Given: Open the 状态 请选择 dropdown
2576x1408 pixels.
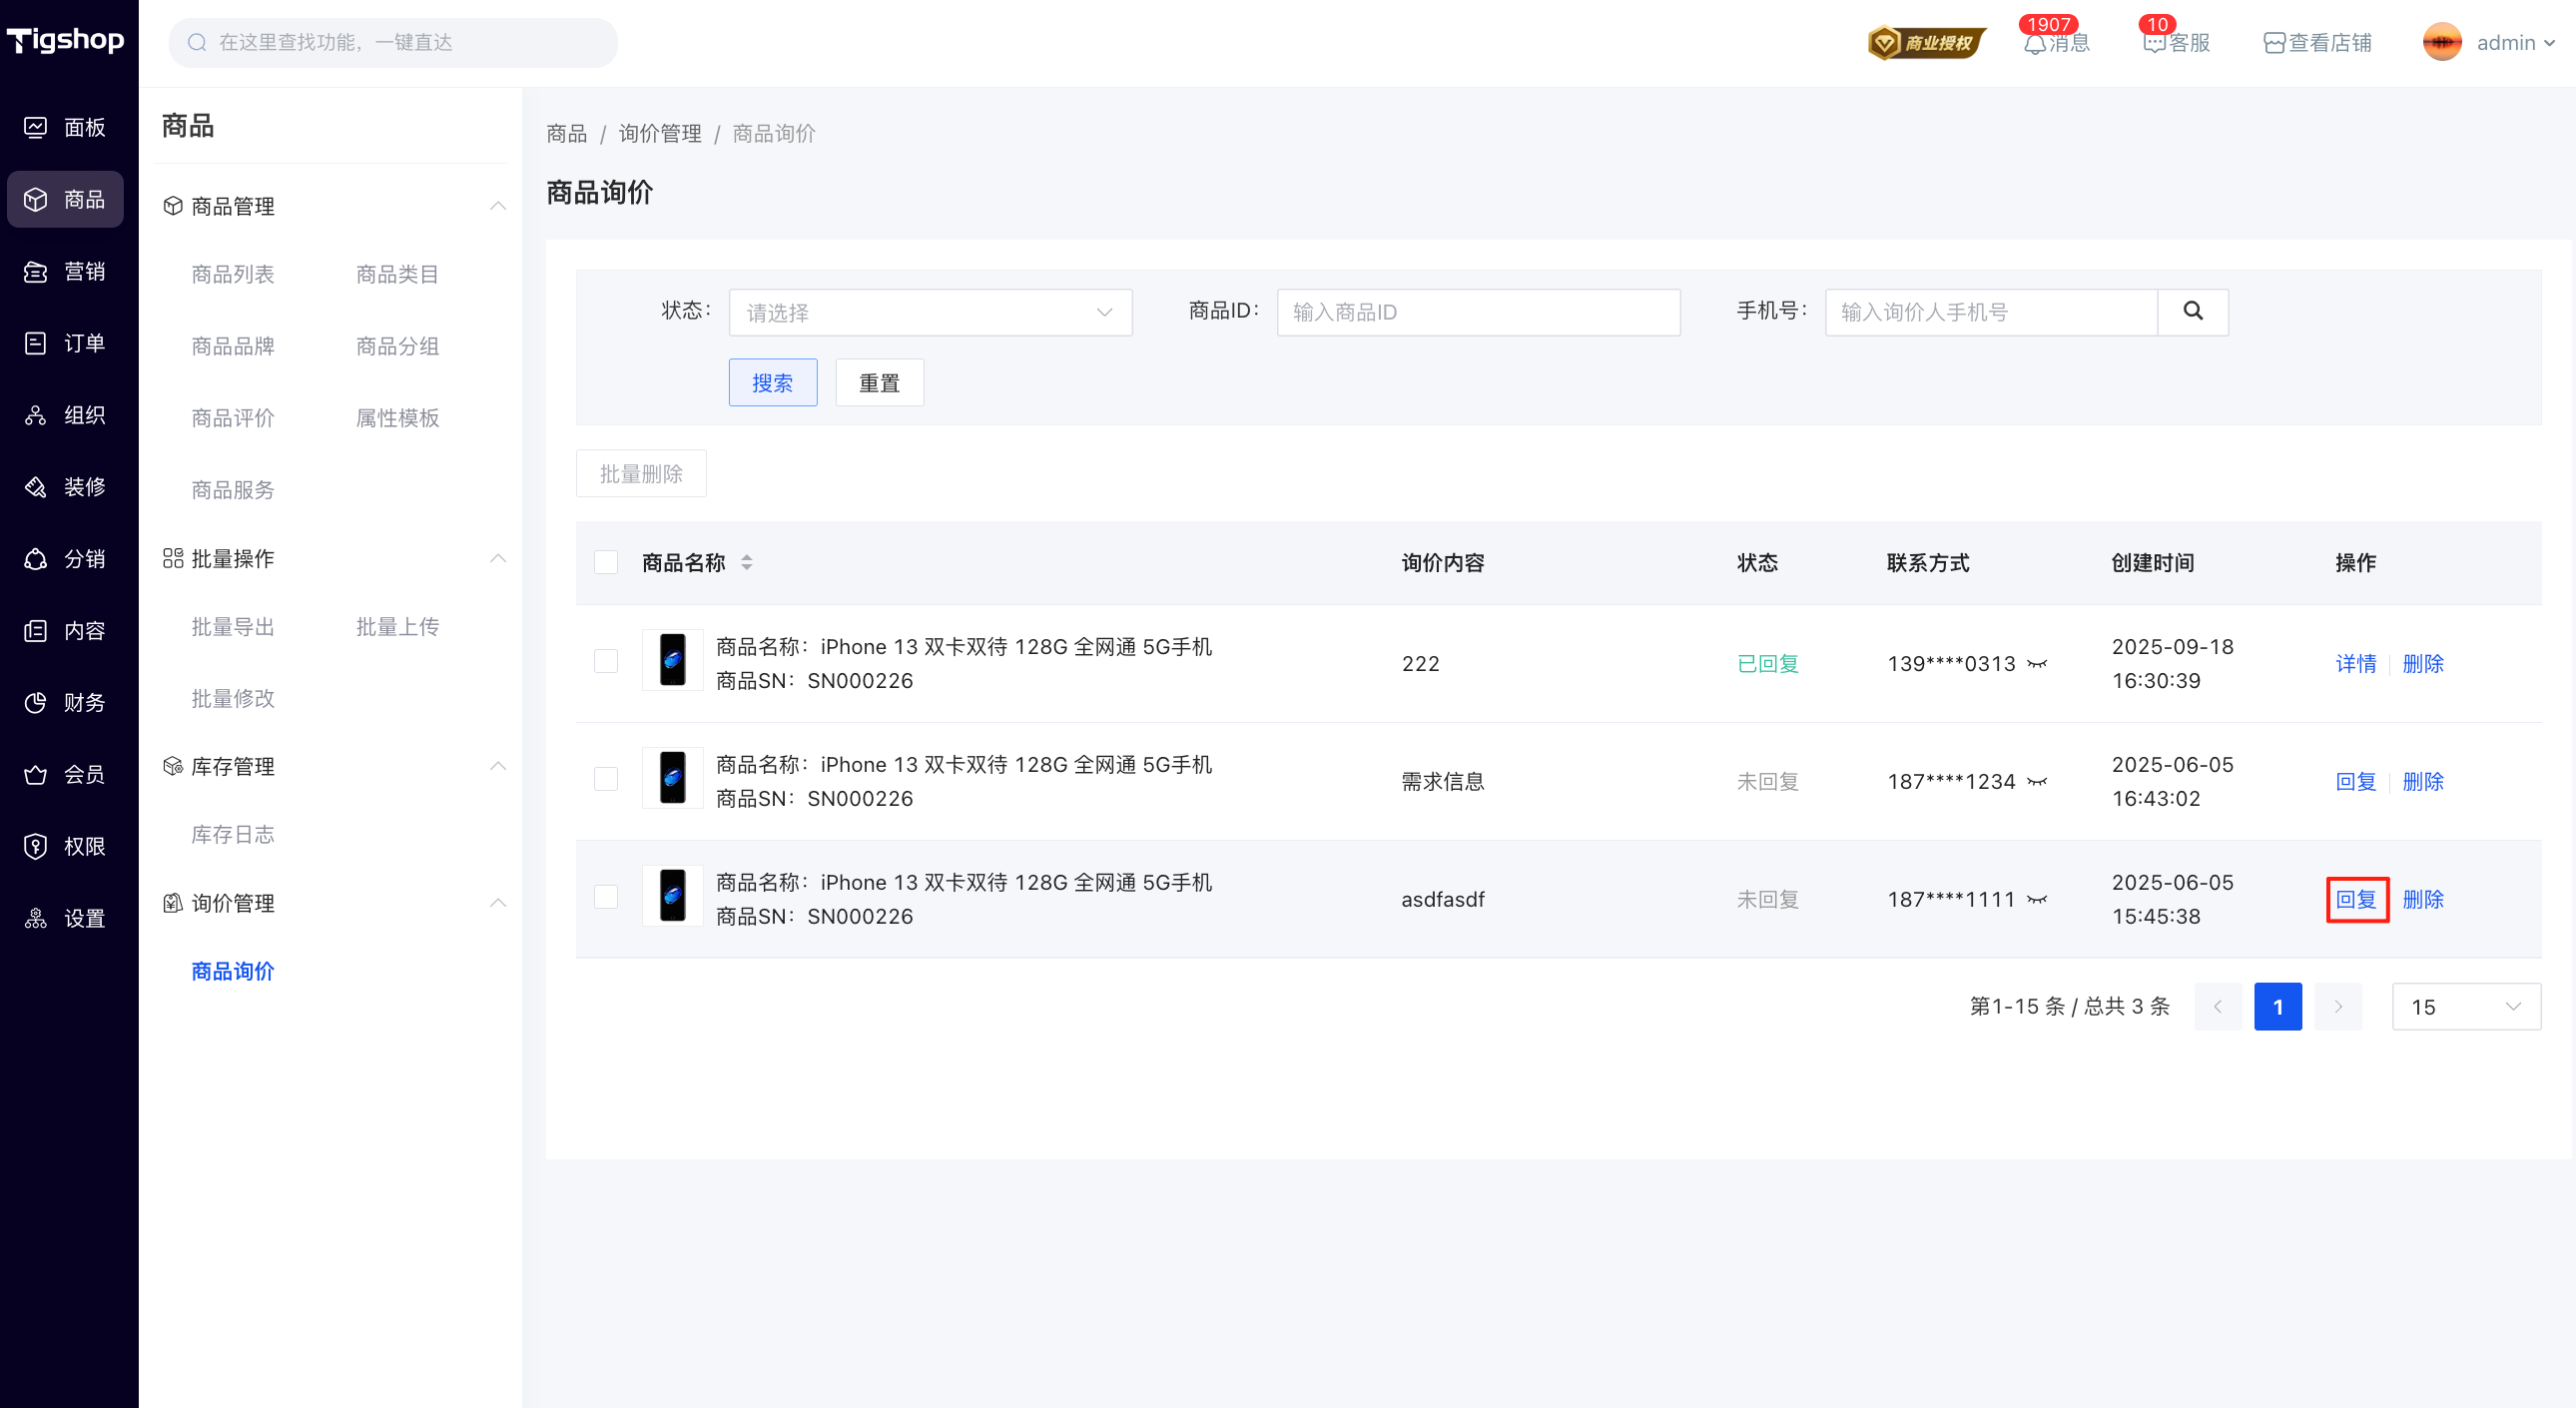Looking at the screenshot, I should (x=930, y=313).
